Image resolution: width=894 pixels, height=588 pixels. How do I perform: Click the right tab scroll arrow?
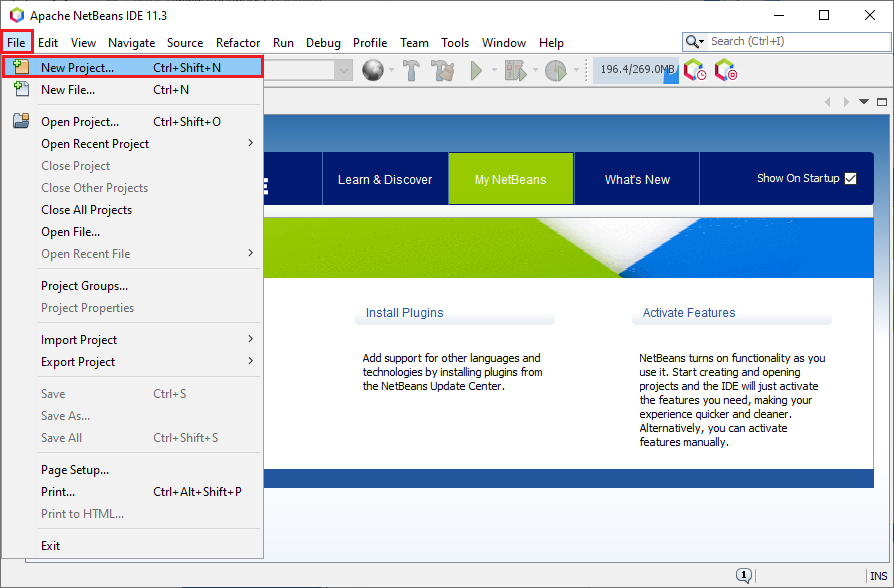846,102
